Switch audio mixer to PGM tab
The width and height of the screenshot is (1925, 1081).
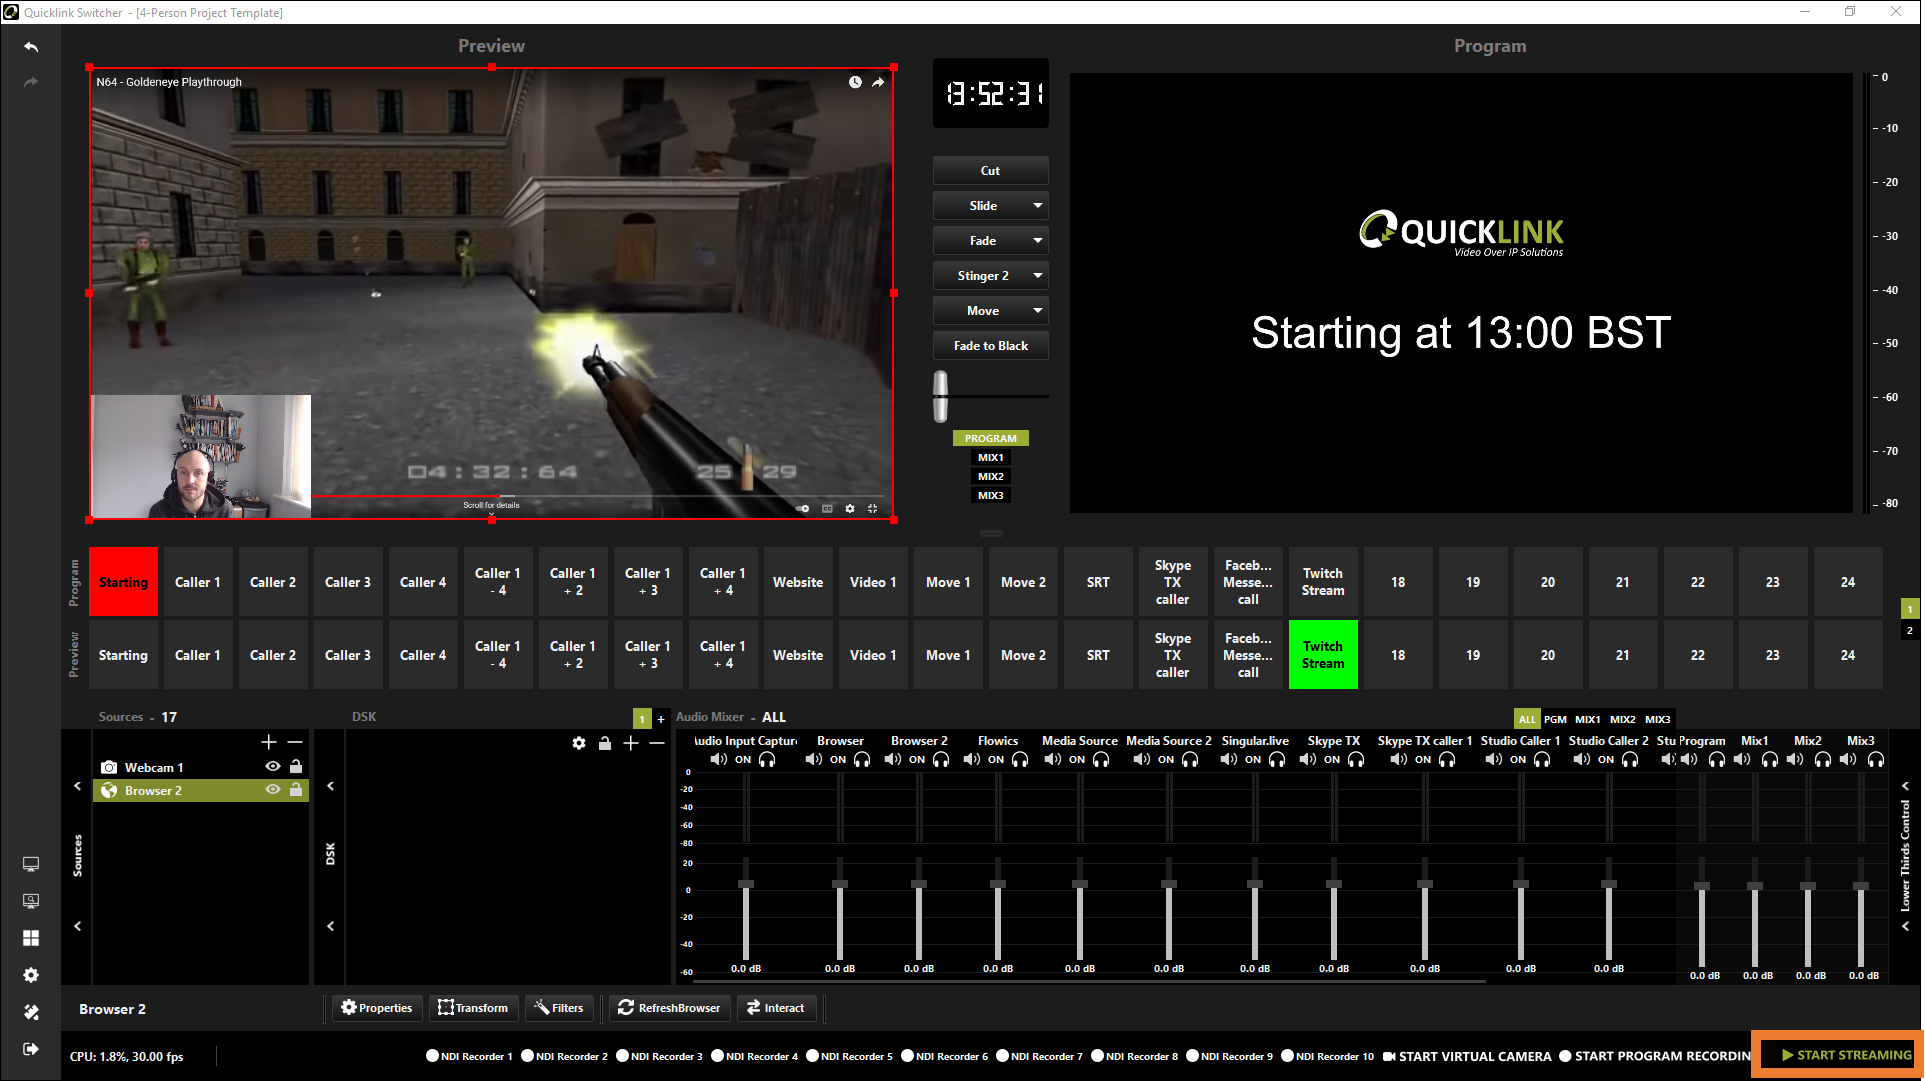click(x=1555, y=719)
